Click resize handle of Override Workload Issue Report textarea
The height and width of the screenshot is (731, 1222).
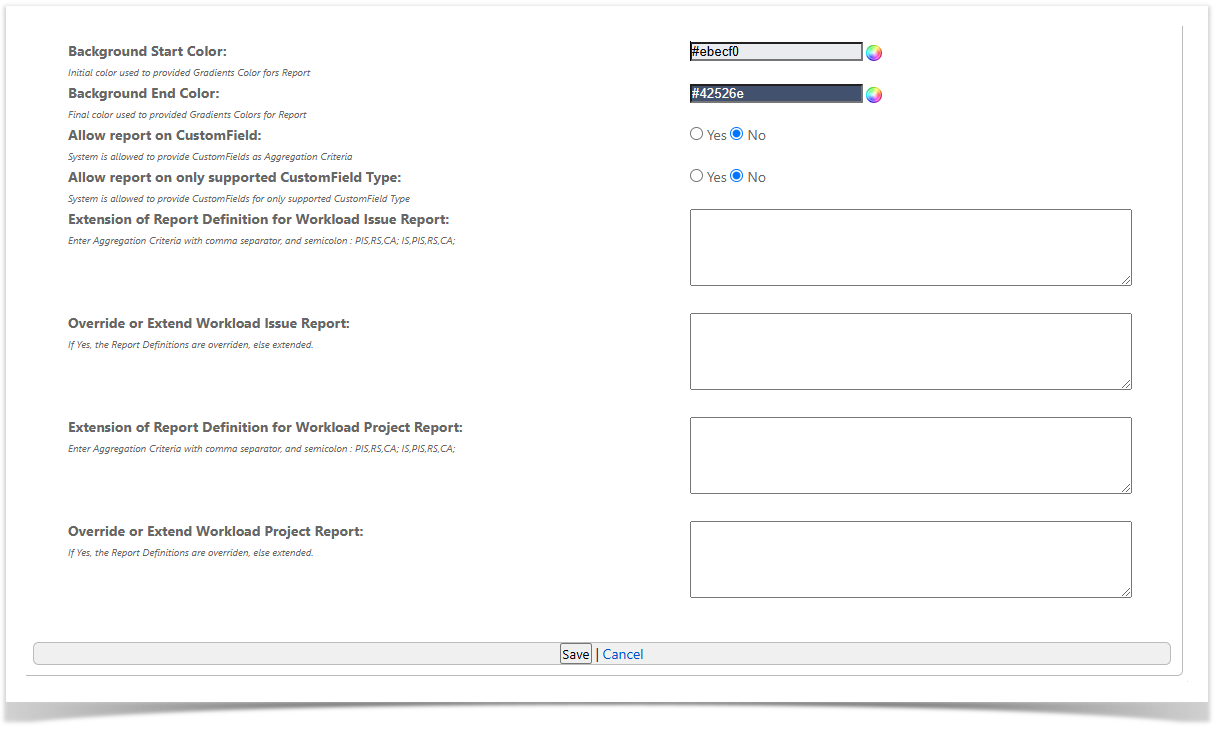pos(1126,384)
